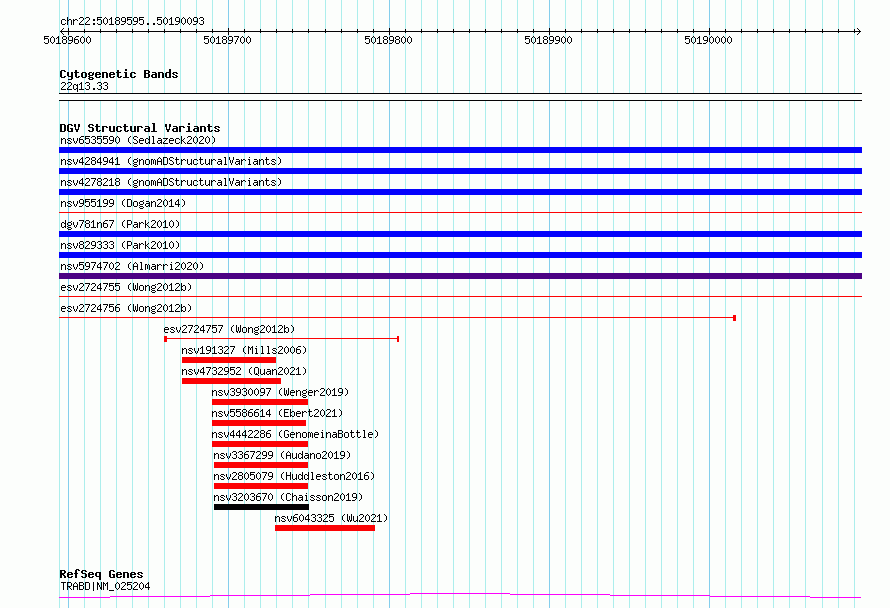
Task: Select the 22q13.33 band label
Action: coord(84,86)
